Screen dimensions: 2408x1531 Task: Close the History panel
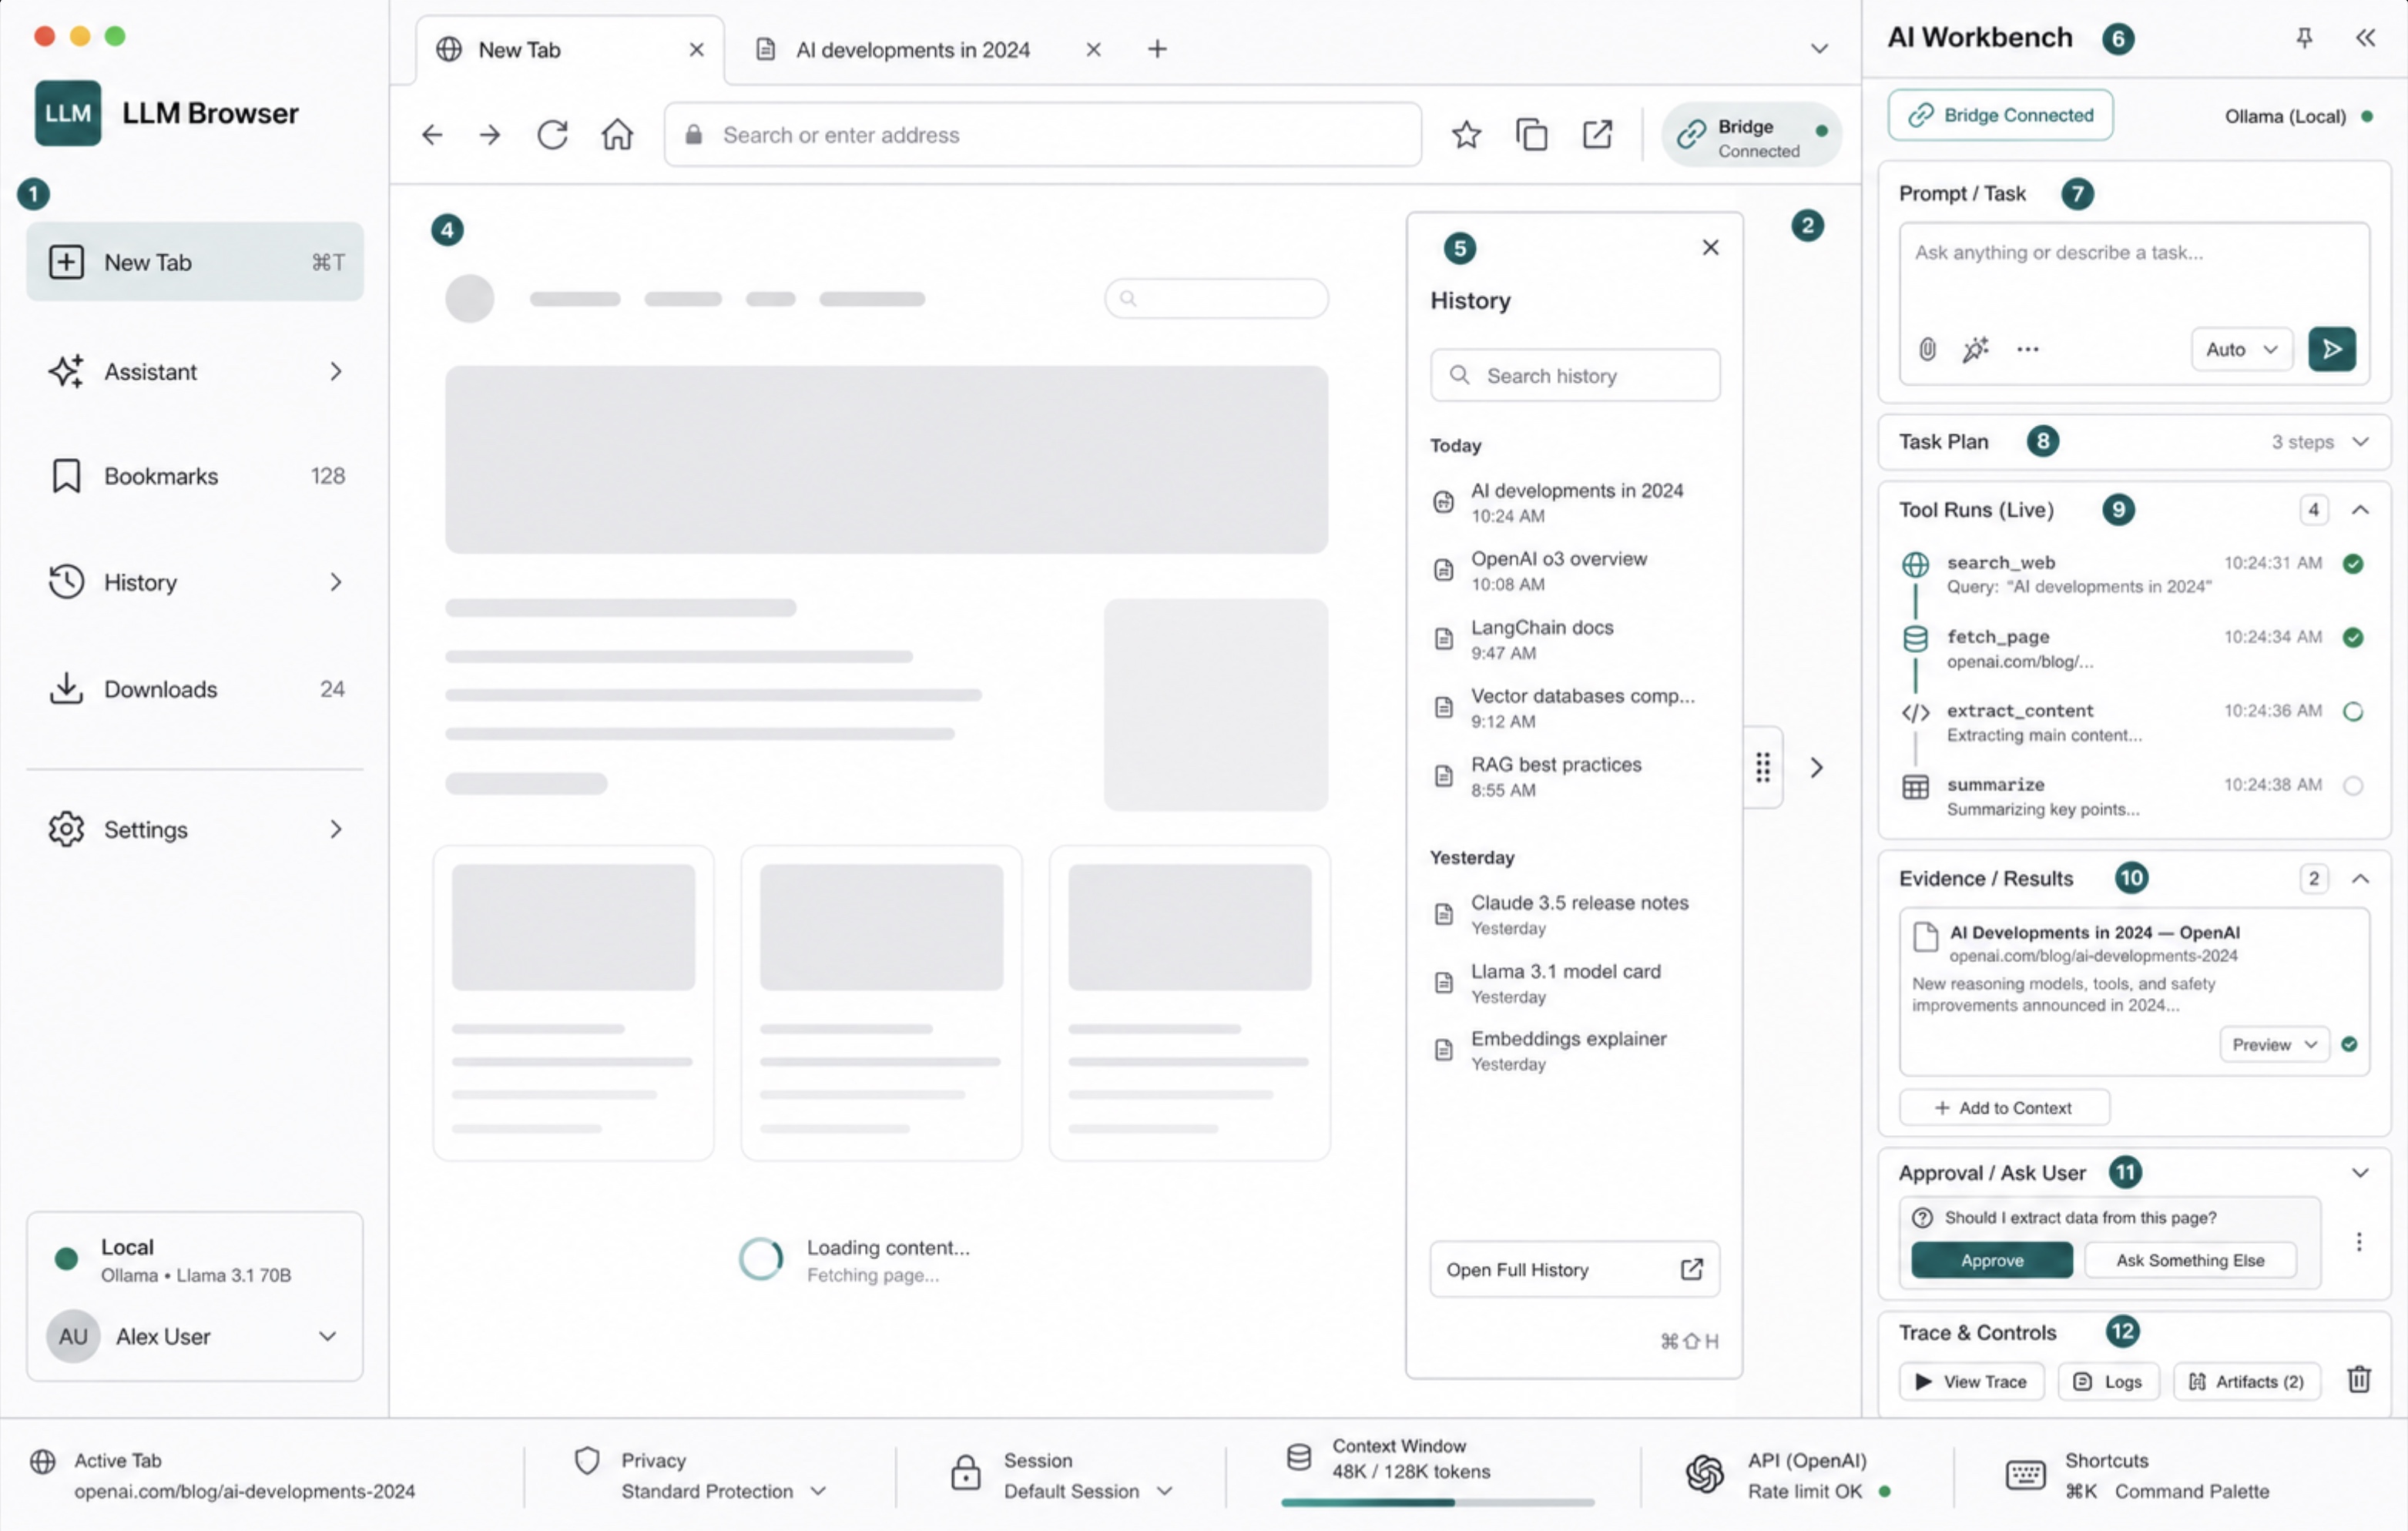point(1711,247)
